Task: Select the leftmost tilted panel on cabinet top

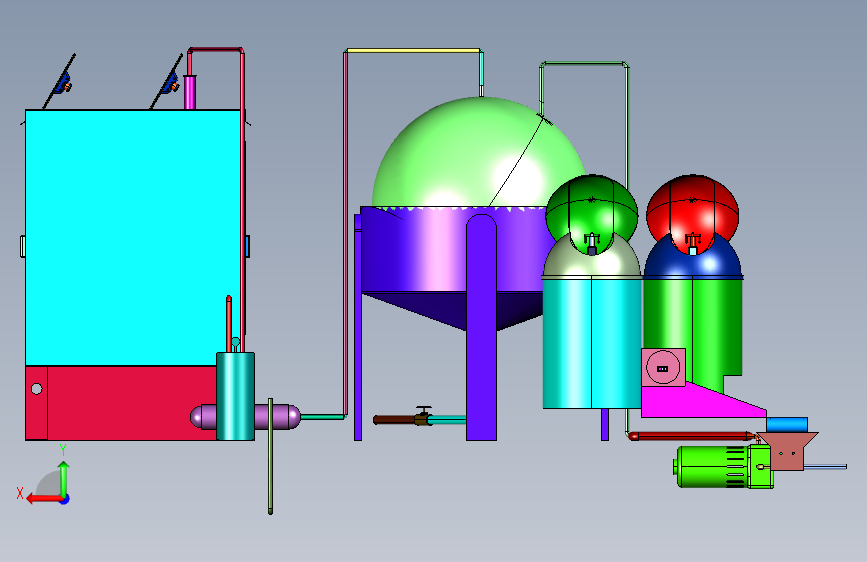Action: coord(61,81)
